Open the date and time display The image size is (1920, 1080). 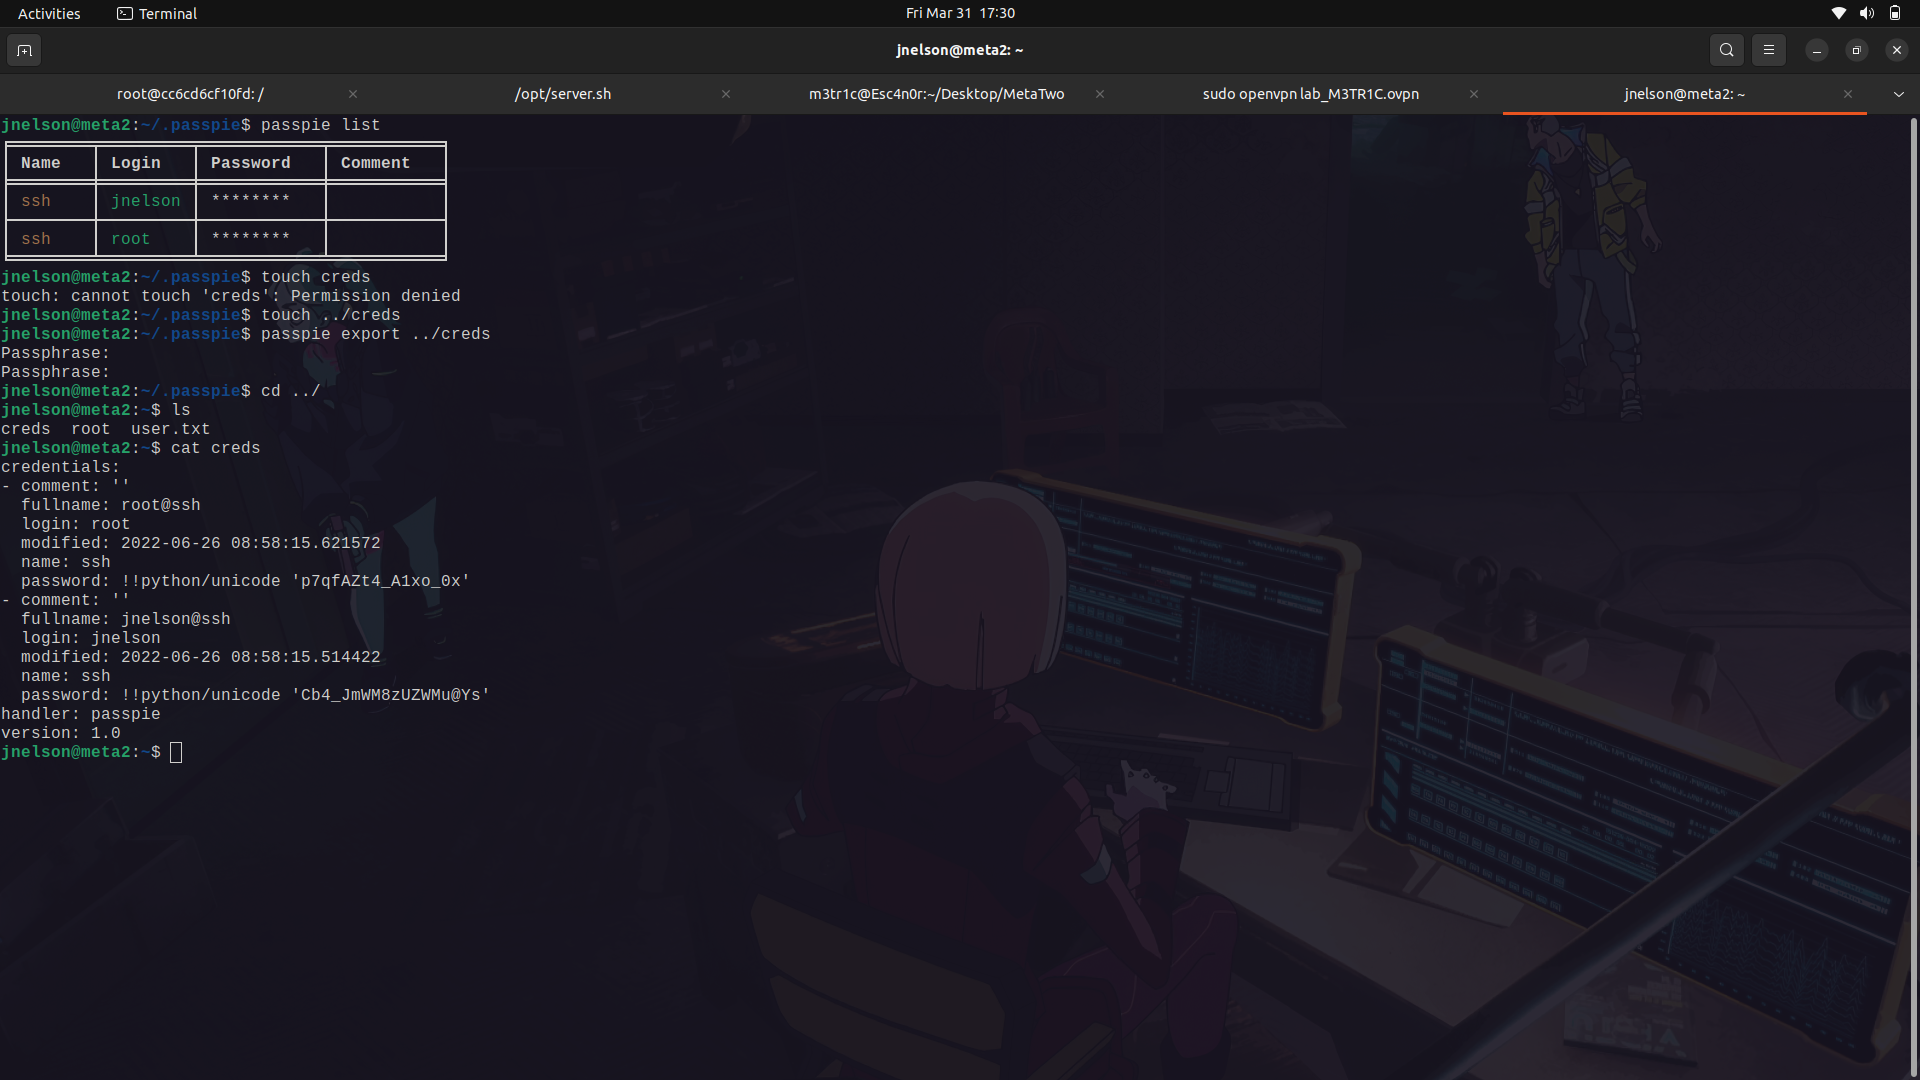click(961, 13)
